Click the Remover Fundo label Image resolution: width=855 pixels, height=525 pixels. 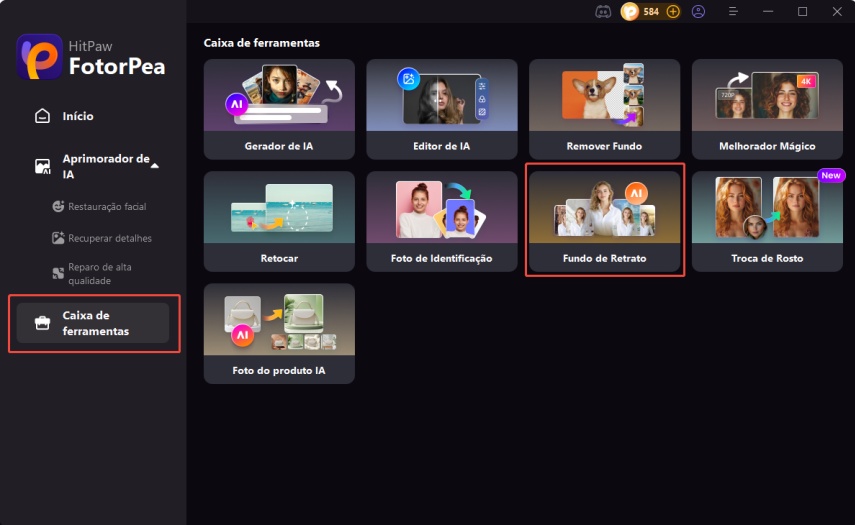(604, 146)
